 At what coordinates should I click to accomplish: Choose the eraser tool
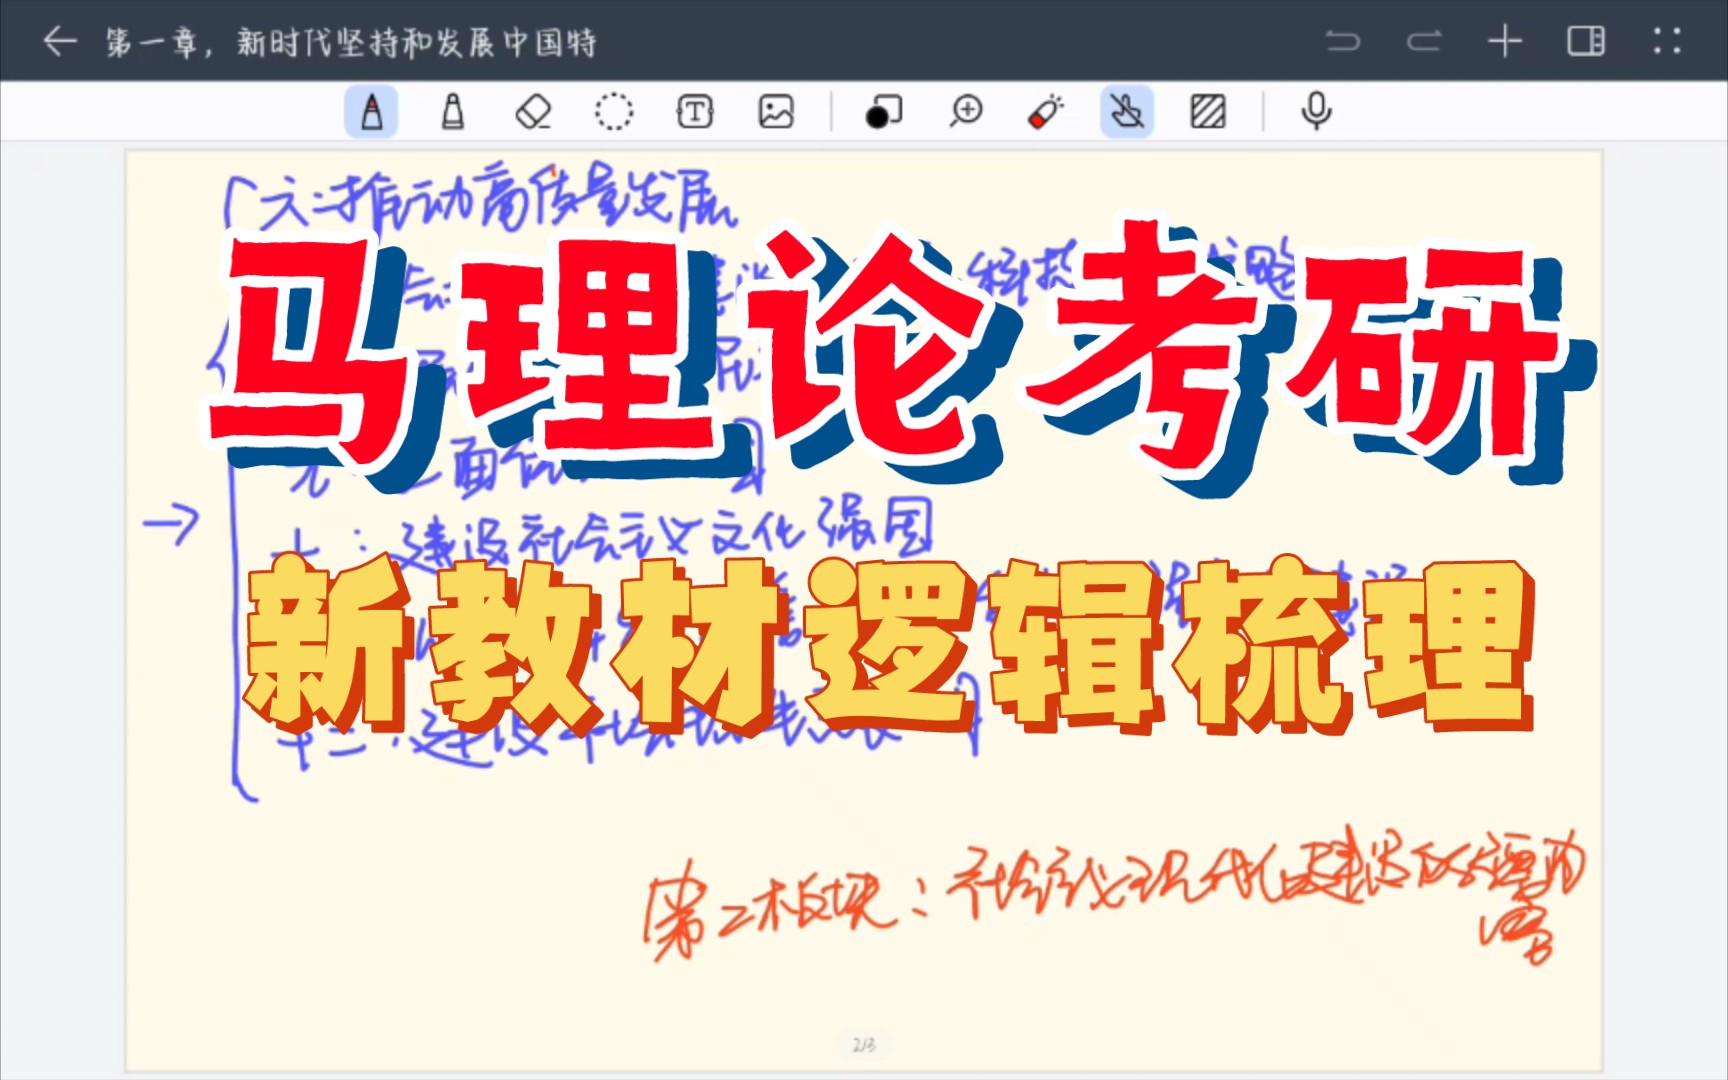coord(533,111)
